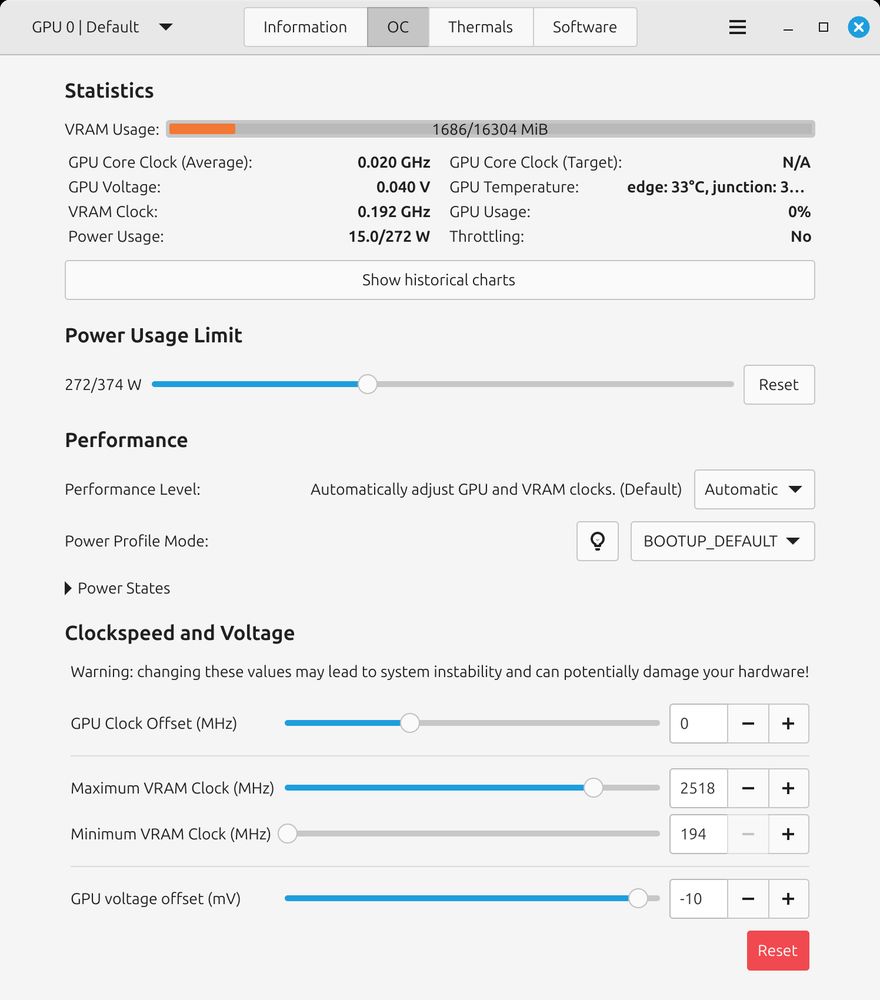Viewport: 880px width, 1000px height.
Task: Decrease Maximum VRAM Clock with minus
Action: click(748, 788)
